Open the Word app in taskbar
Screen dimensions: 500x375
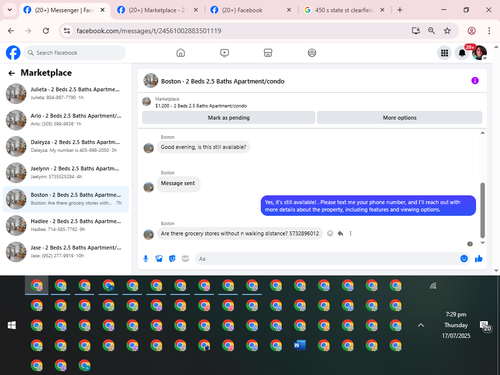point(300,345)
